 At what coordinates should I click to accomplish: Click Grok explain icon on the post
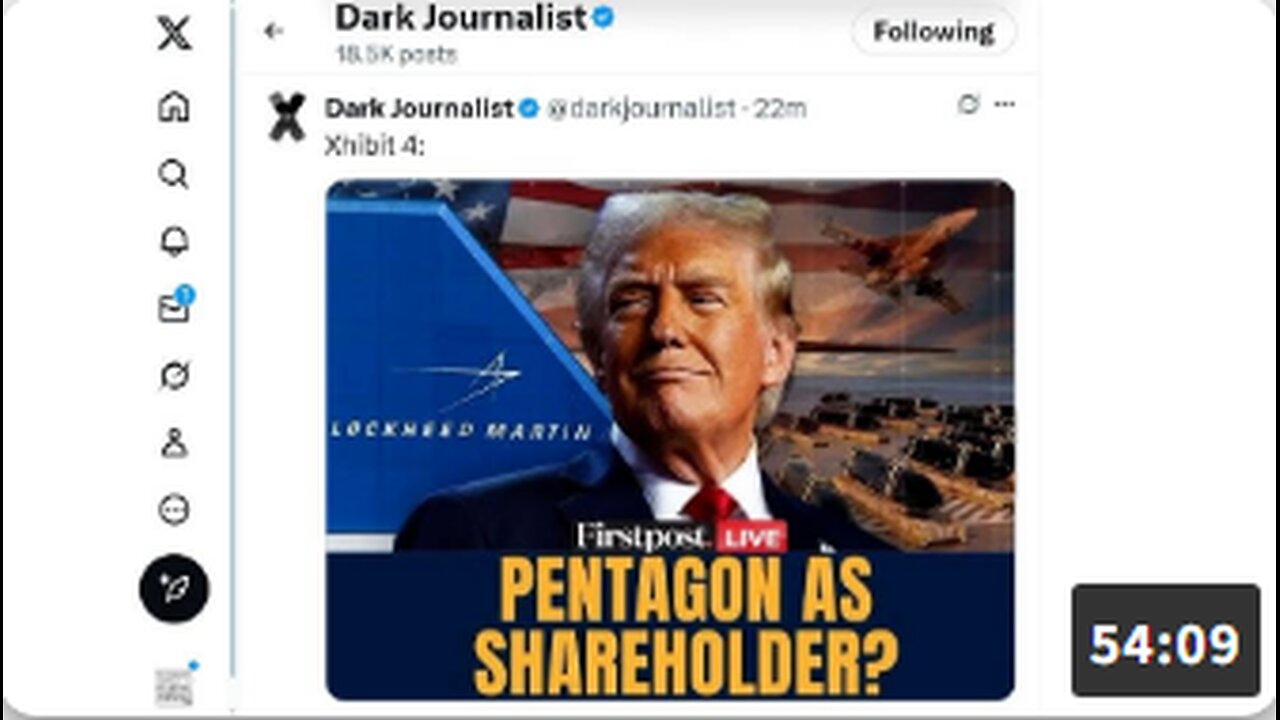(x=968, y=105)
